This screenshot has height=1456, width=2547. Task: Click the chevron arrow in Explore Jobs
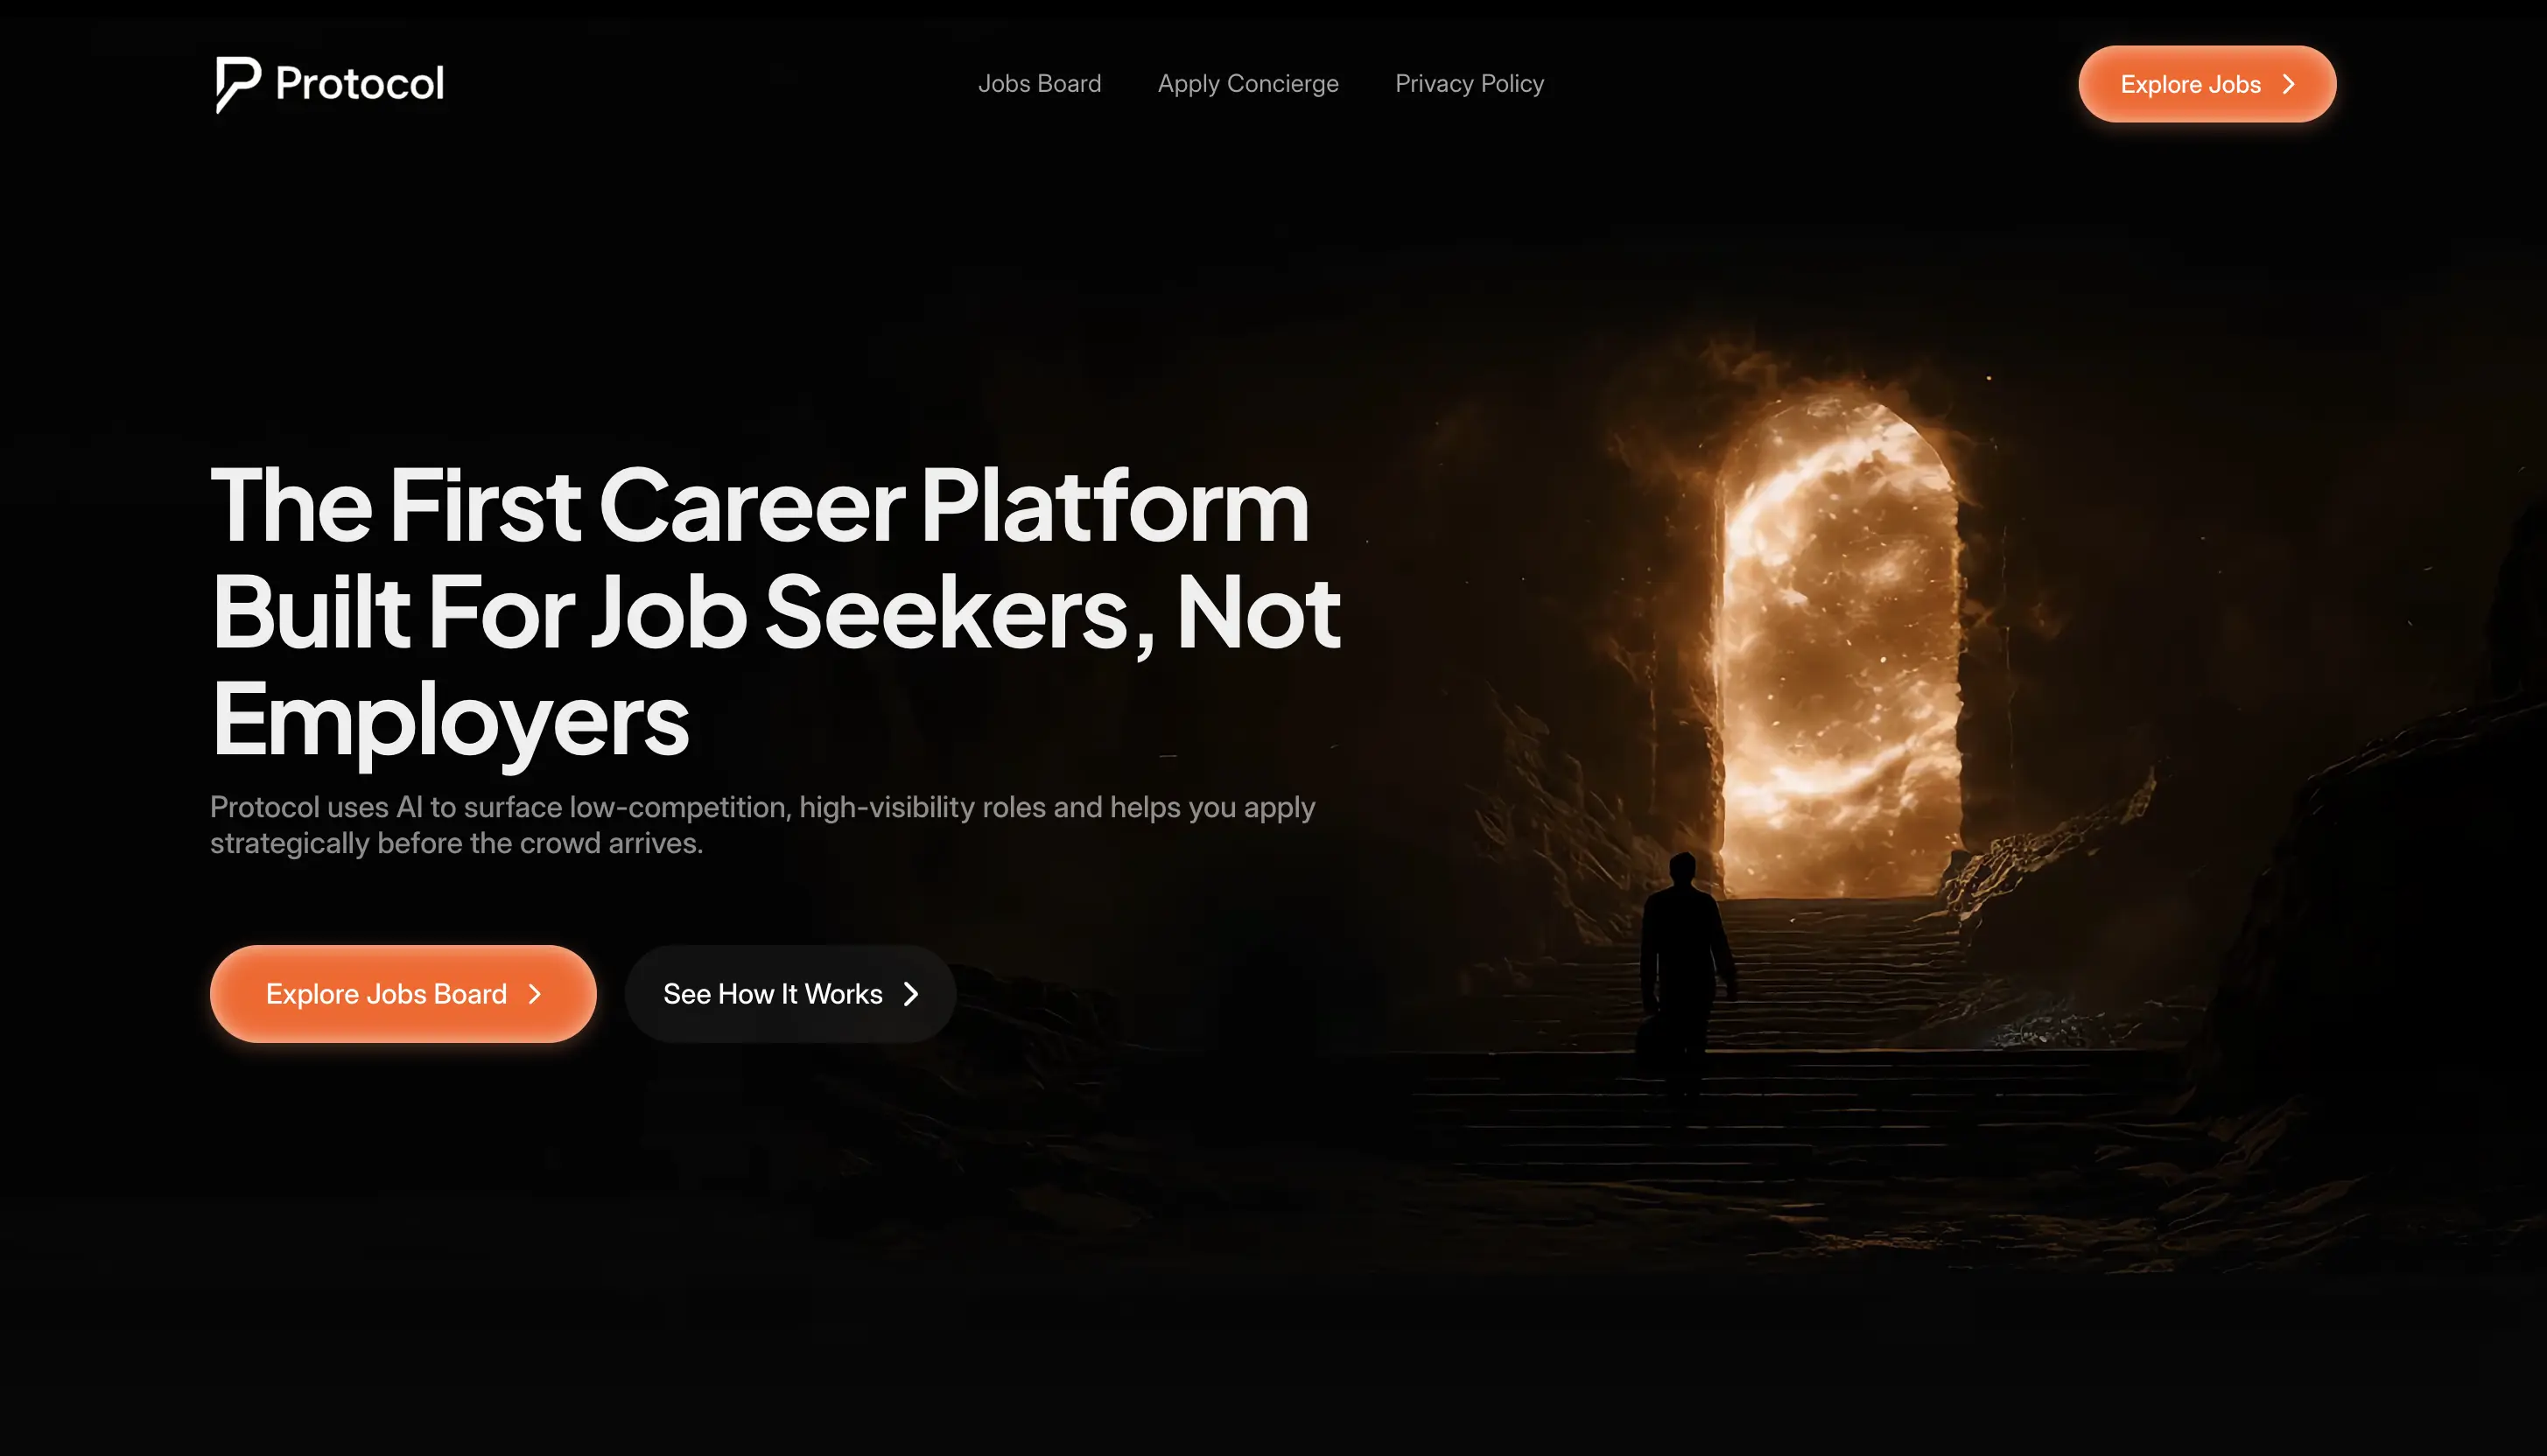[x=2288, y=85]
